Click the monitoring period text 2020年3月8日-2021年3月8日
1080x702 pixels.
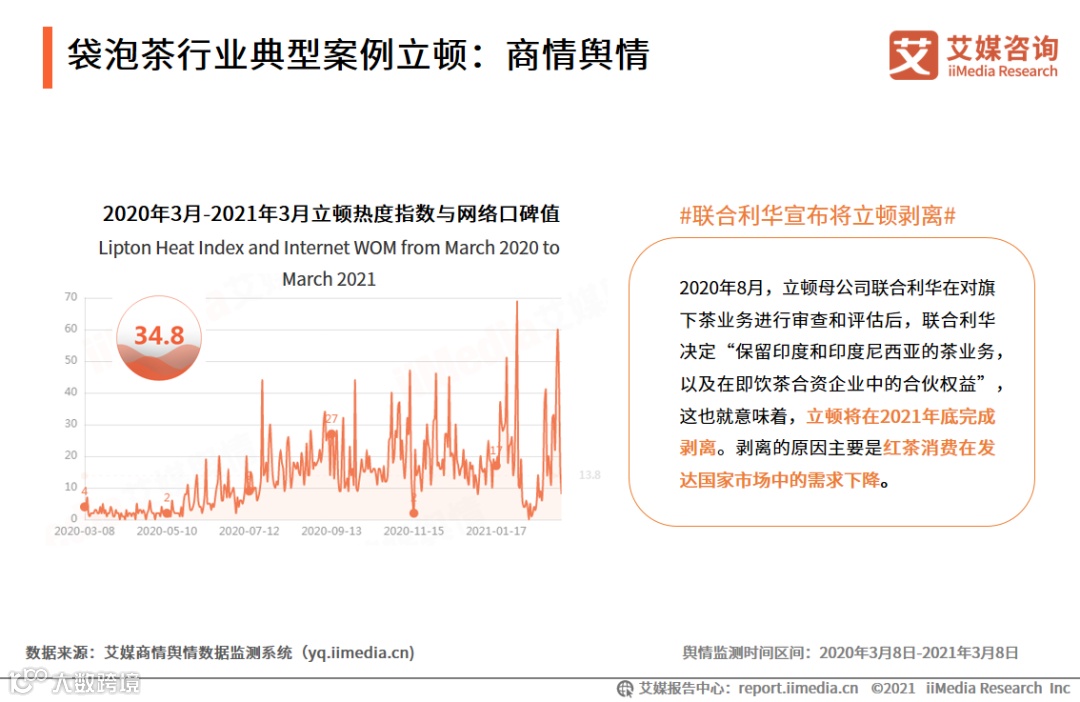(x=919, y=652)
